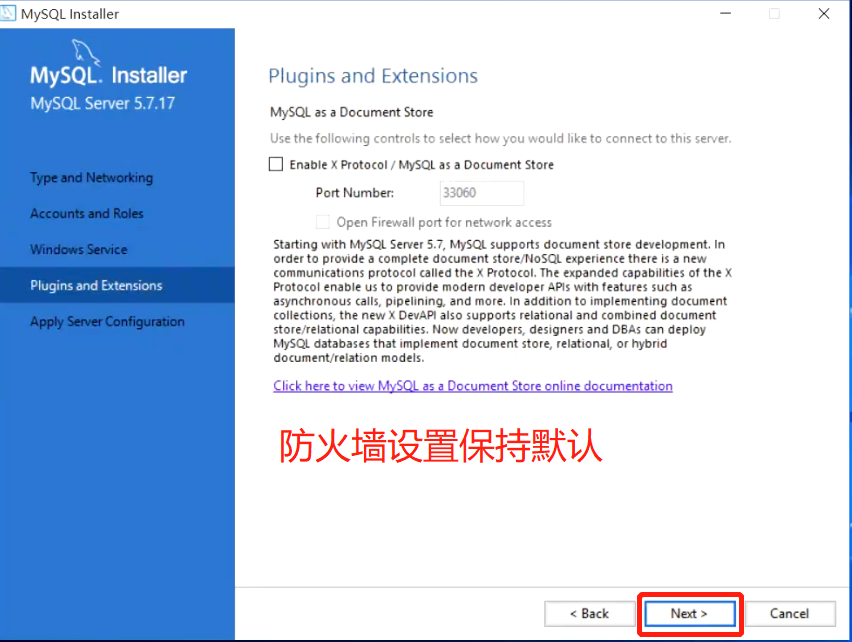852x642 pixels.
Task: Toggle Open Firewall port for network access
Action: click(323, 222)
